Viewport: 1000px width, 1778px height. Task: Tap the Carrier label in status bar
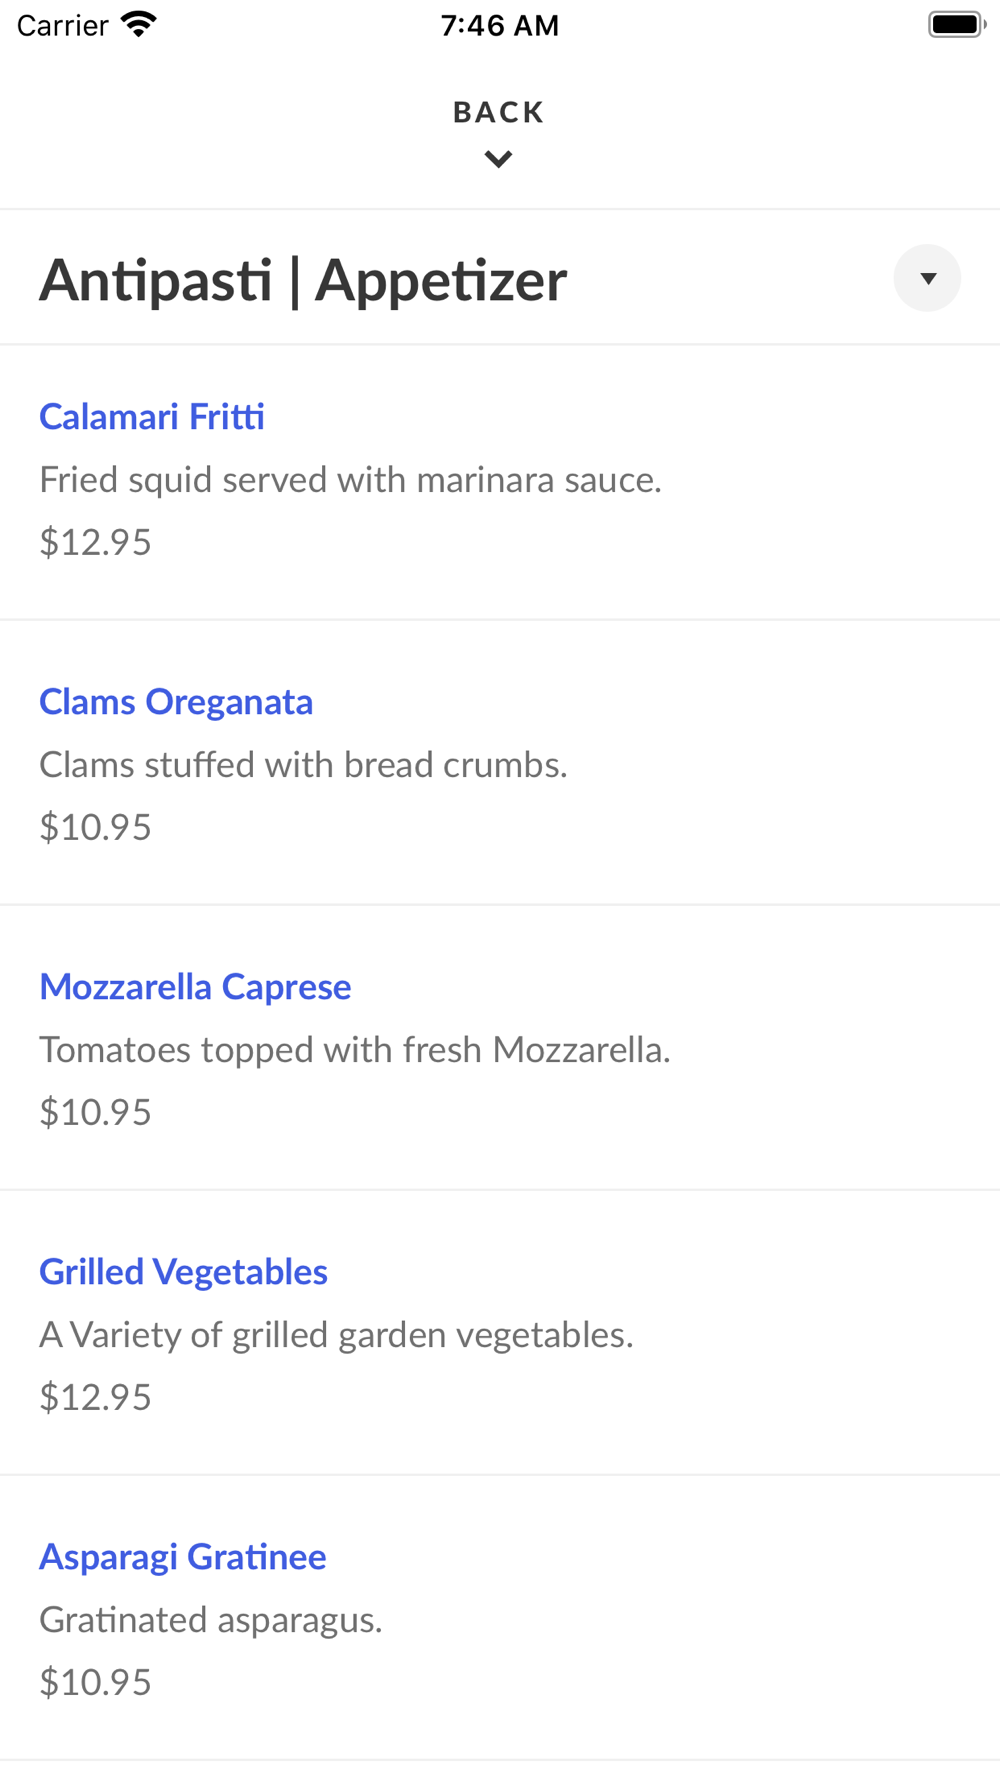[x=62, y=25]
